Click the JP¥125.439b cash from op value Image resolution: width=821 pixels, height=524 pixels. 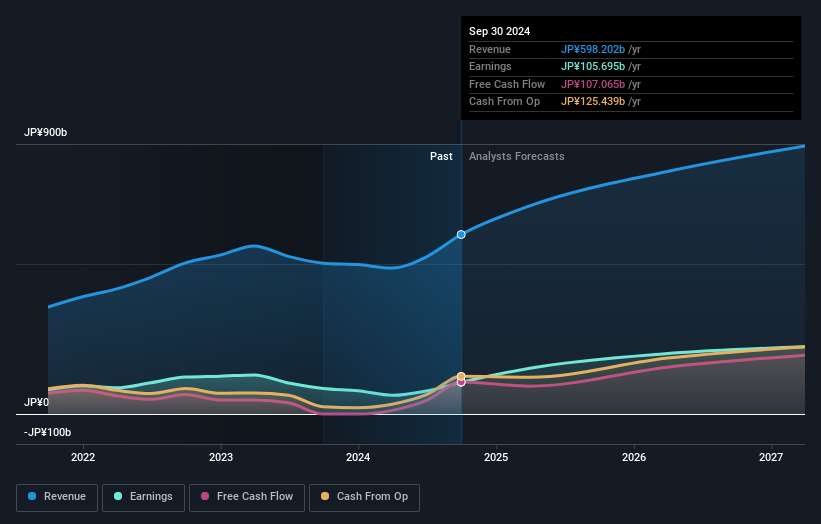pos(593,102)
